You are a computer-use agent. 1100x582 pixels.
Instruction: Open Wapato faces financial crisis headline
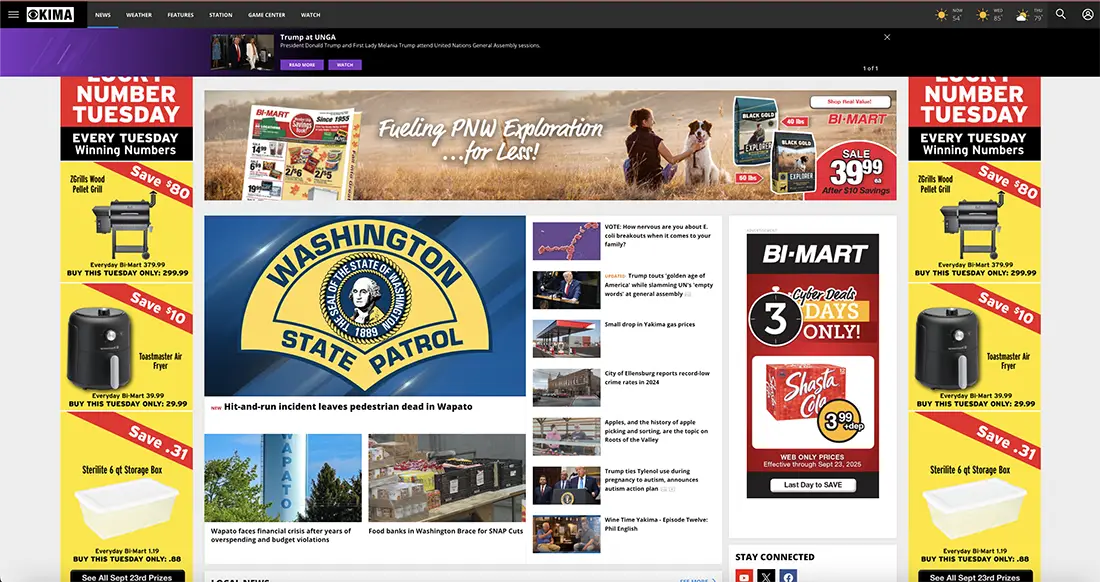pyautogui.click(x=281, y=535)
